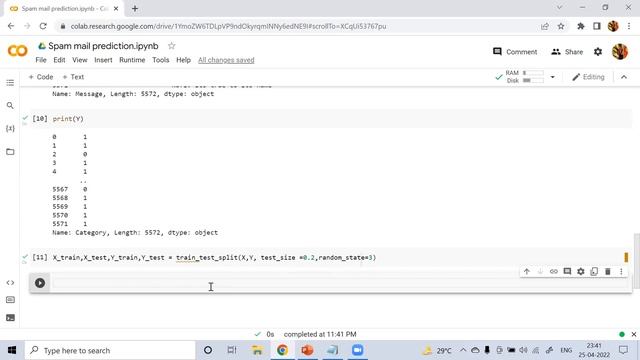Share this page from the address bar
The width and height of the screenshot is (640, 360).
point(544,26)
